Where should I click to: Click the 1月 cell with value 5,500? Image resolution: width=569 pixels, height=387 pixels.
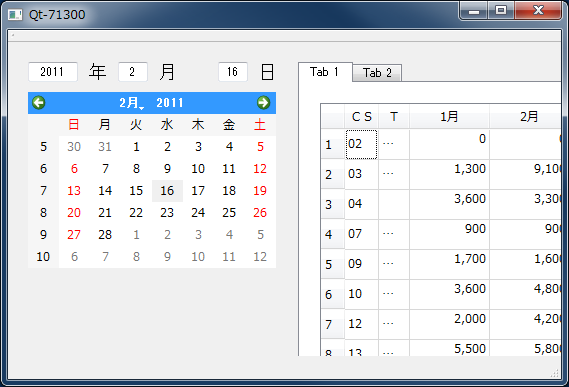450,348
